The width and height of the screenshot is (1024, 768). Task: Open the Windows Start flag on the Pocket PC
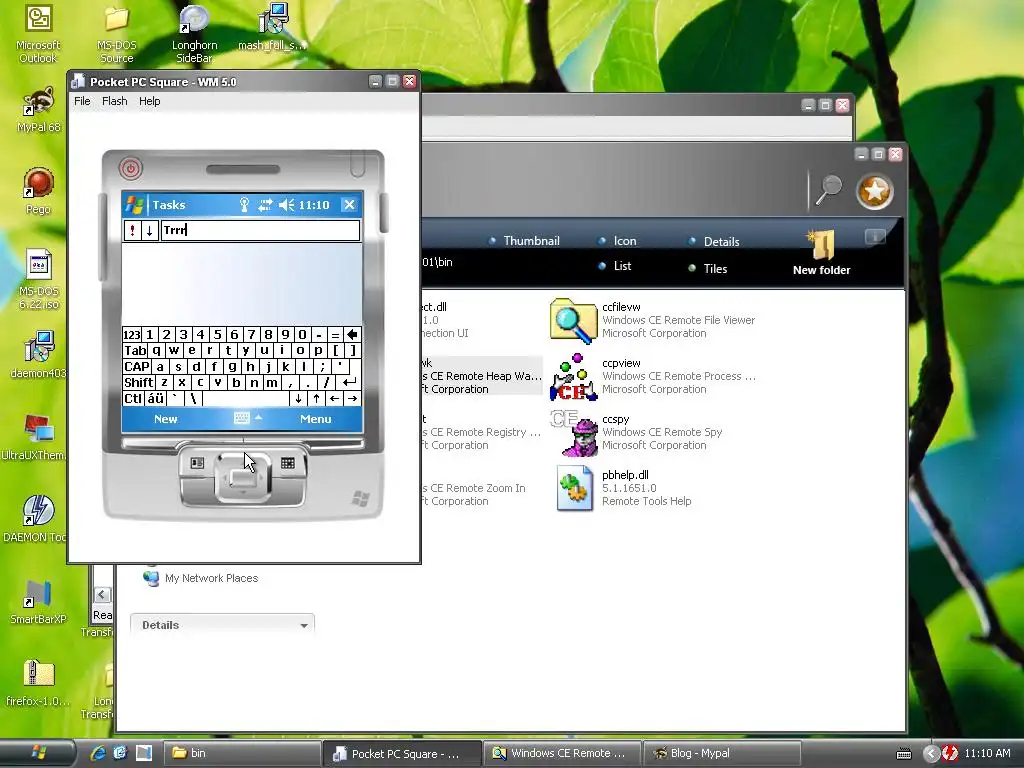click(x=135, y=205)
